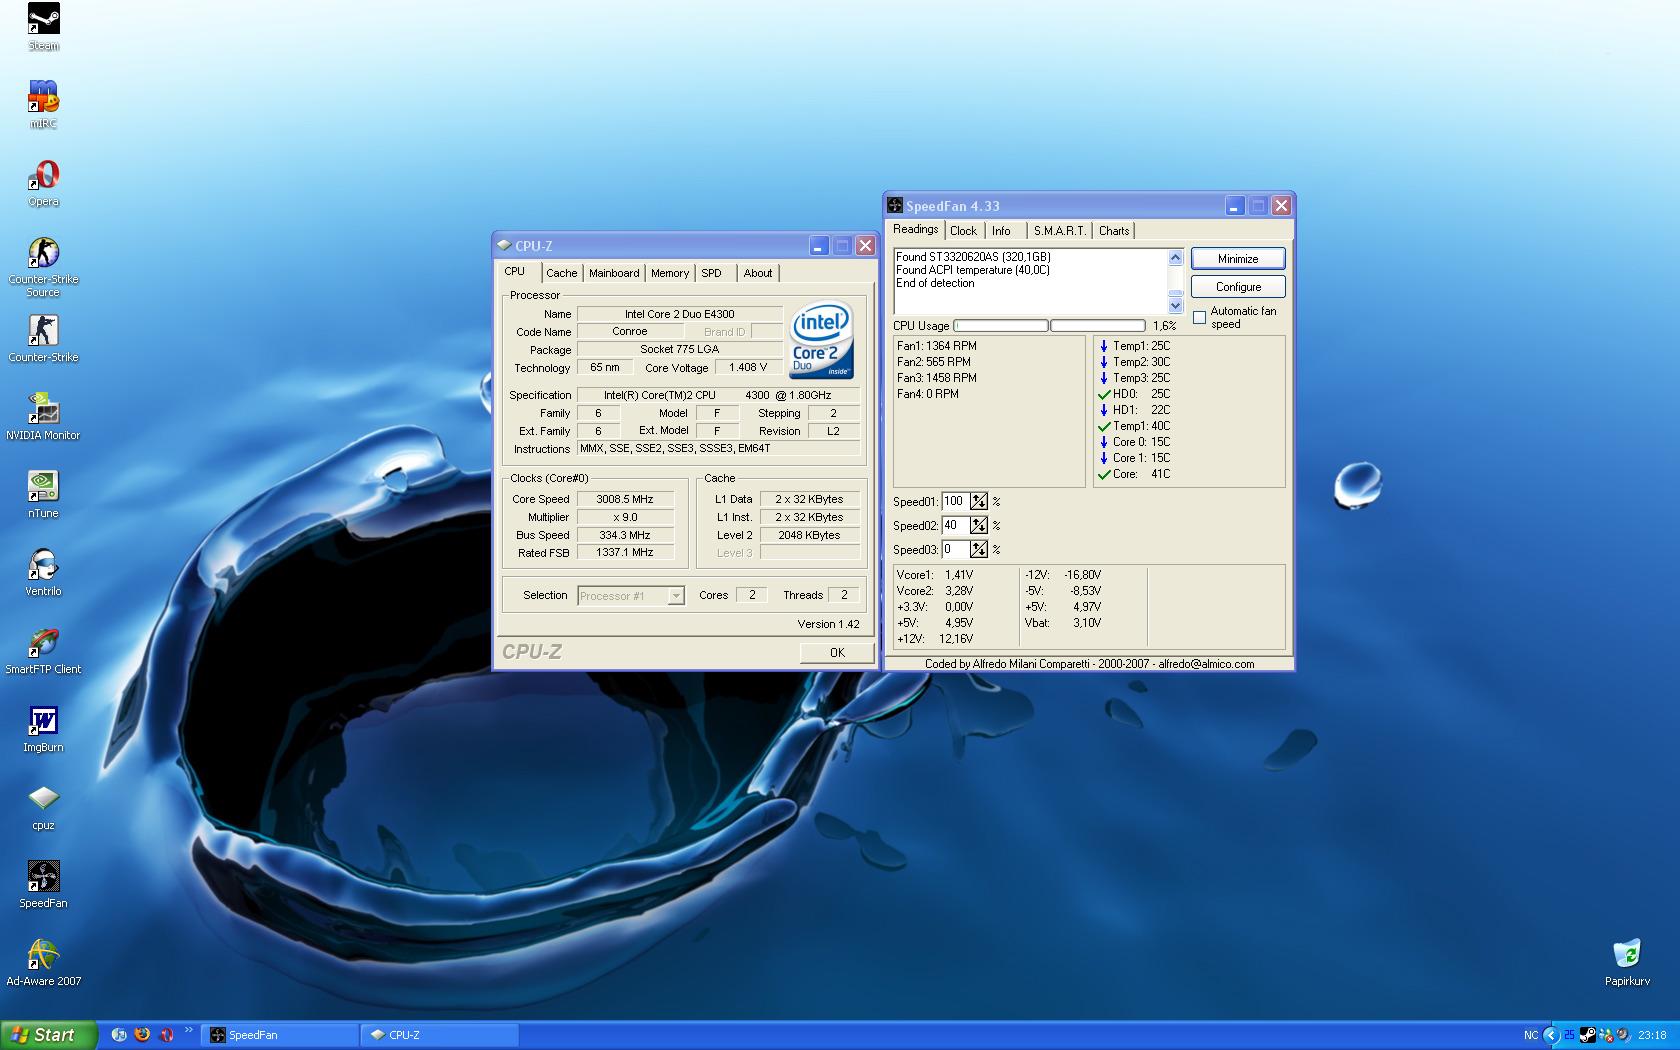Open the Counter-Strike desktop shortcut
Viewport: 1680px width, 1050px height.
tap(43, 339)
